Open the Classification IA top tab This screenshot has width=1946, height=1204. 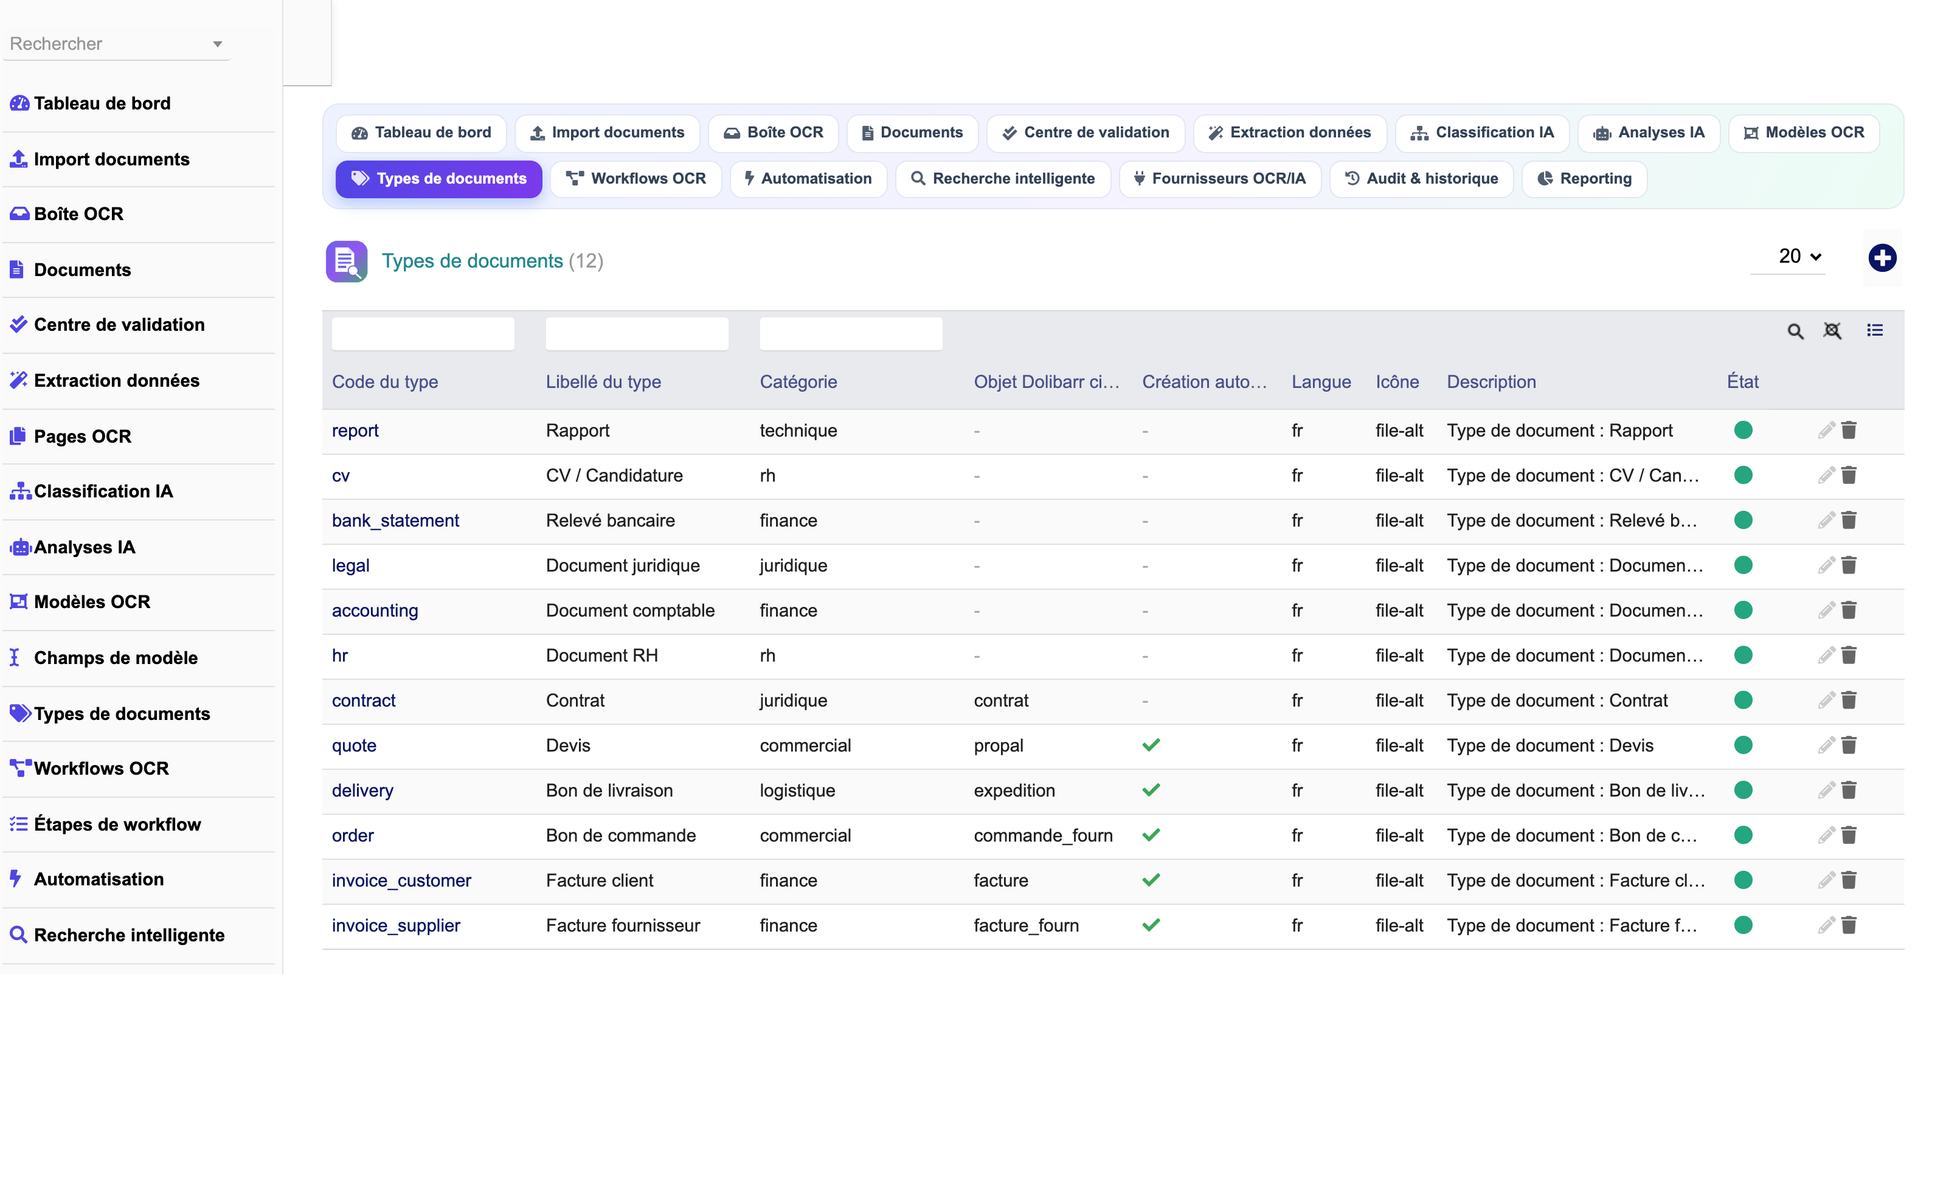coord(1481,133)
